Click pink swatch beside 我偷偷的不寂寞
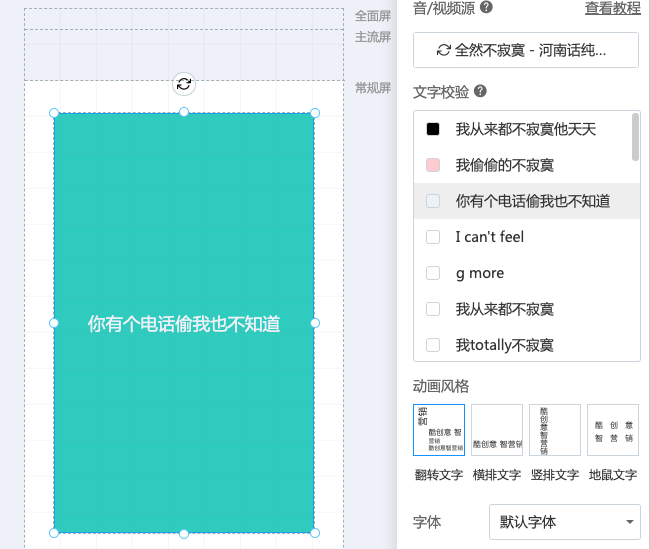Screen dimensions: 650x549 coord(433,165)
